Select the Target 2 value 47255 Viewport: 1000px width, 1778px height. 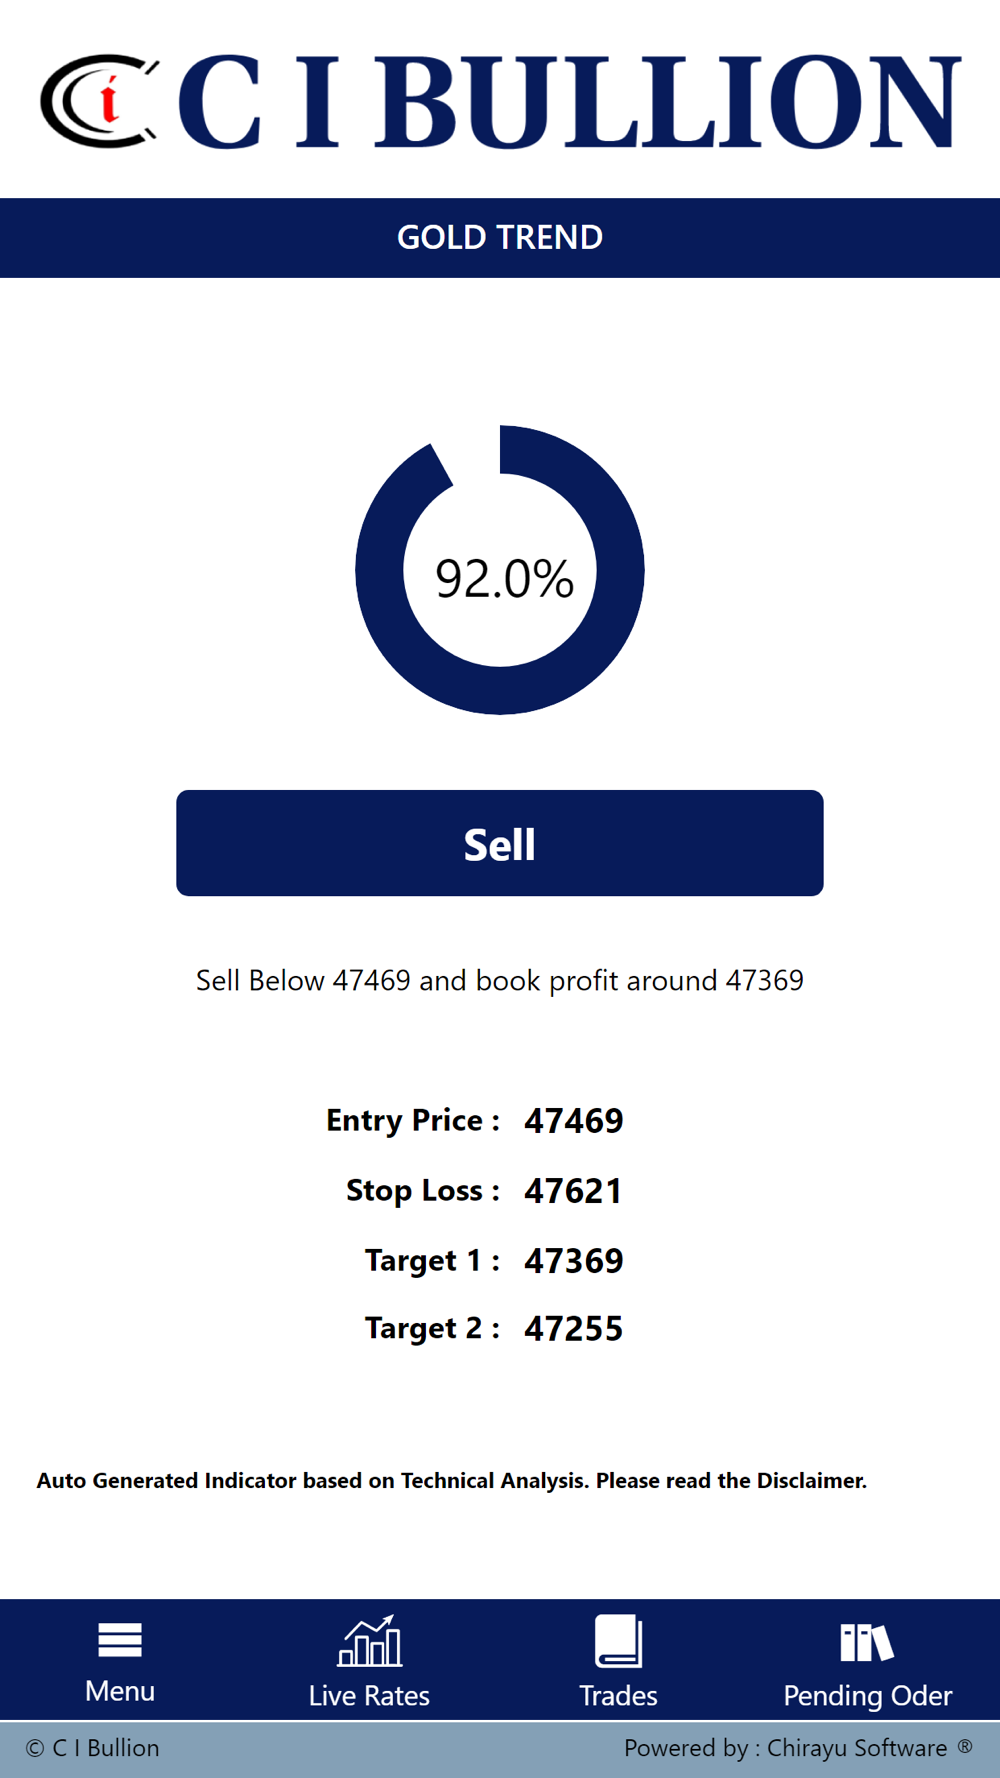click(574, 1329)
